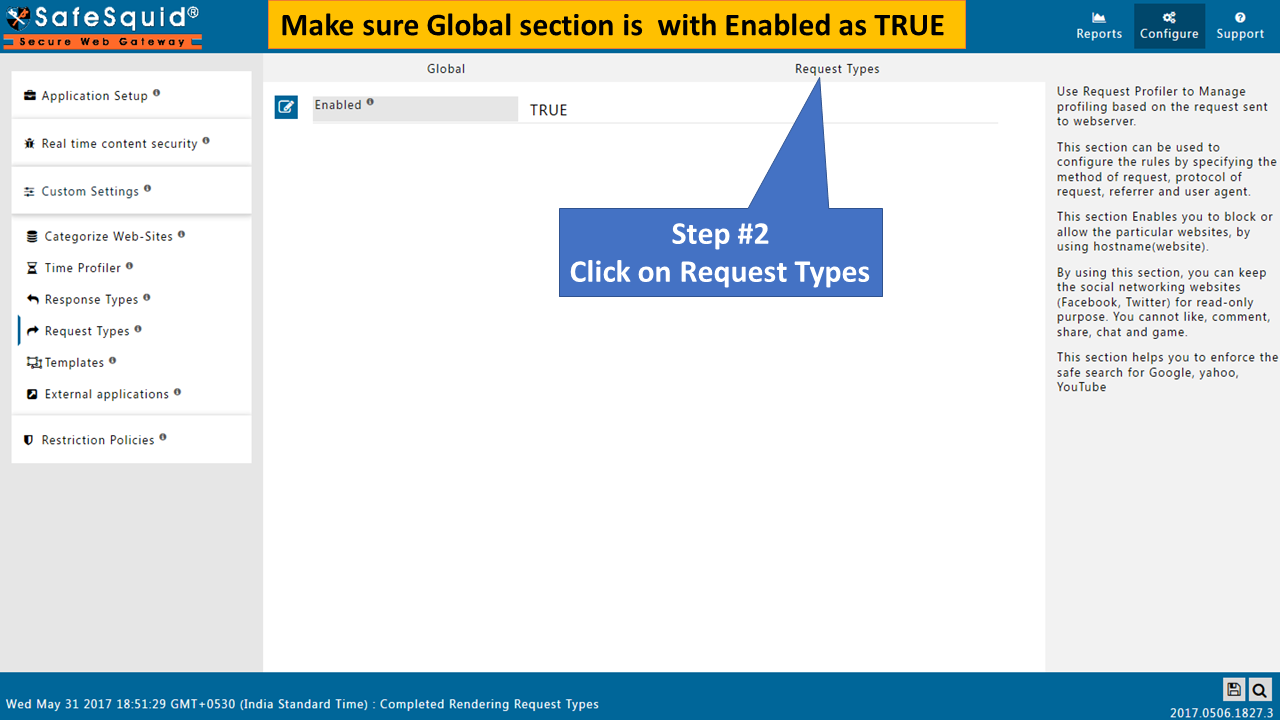Click the Templates icon in sidebar
This screenshot has height=720, width=1280.
[x=32, y=362]
